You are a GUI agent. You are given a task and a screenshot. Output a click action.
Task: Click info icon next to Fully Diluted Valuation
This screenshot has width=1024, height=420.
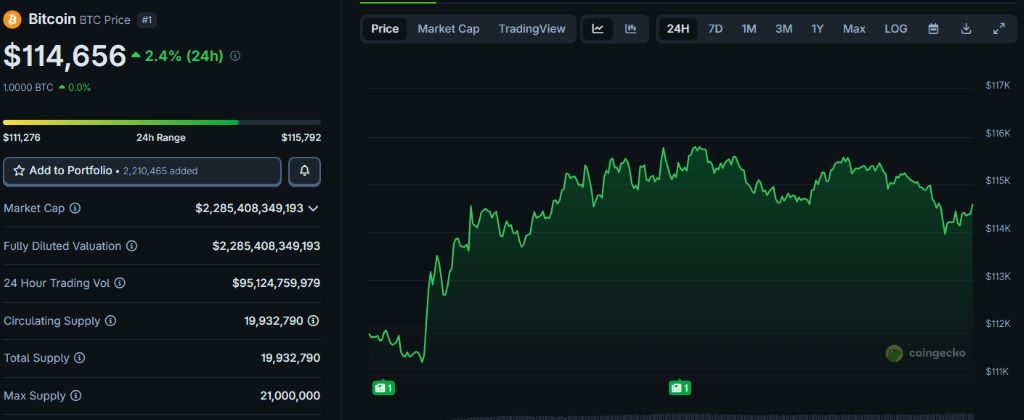(132, 246)
